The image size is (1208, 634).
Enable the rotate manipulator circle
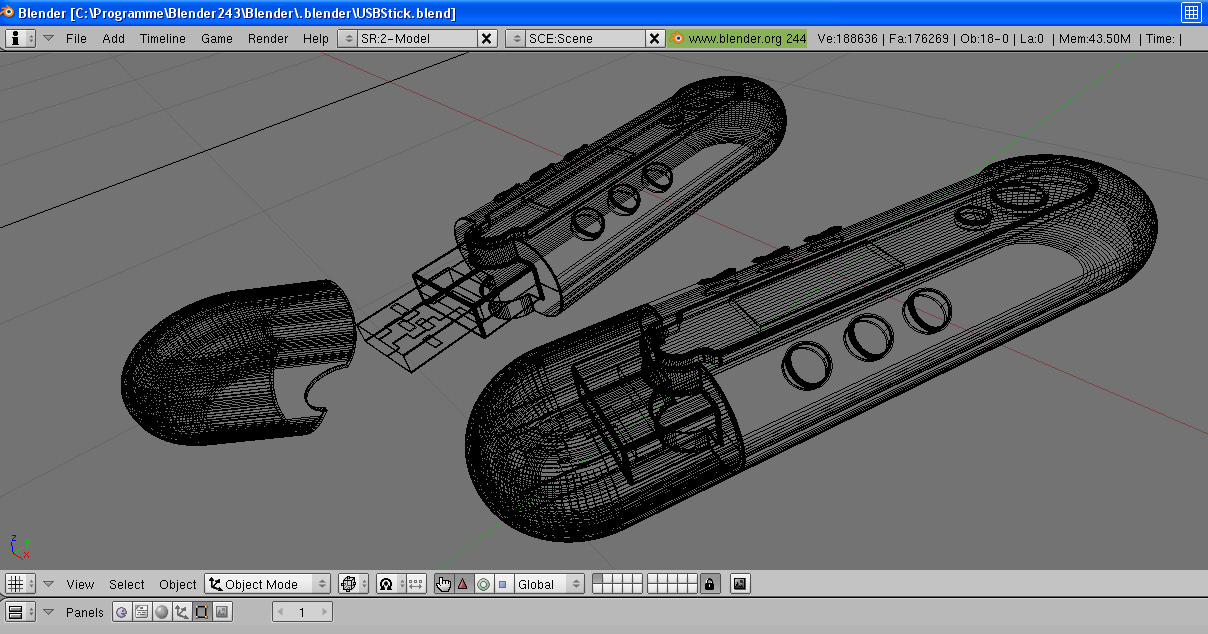[x=483, y=584]
